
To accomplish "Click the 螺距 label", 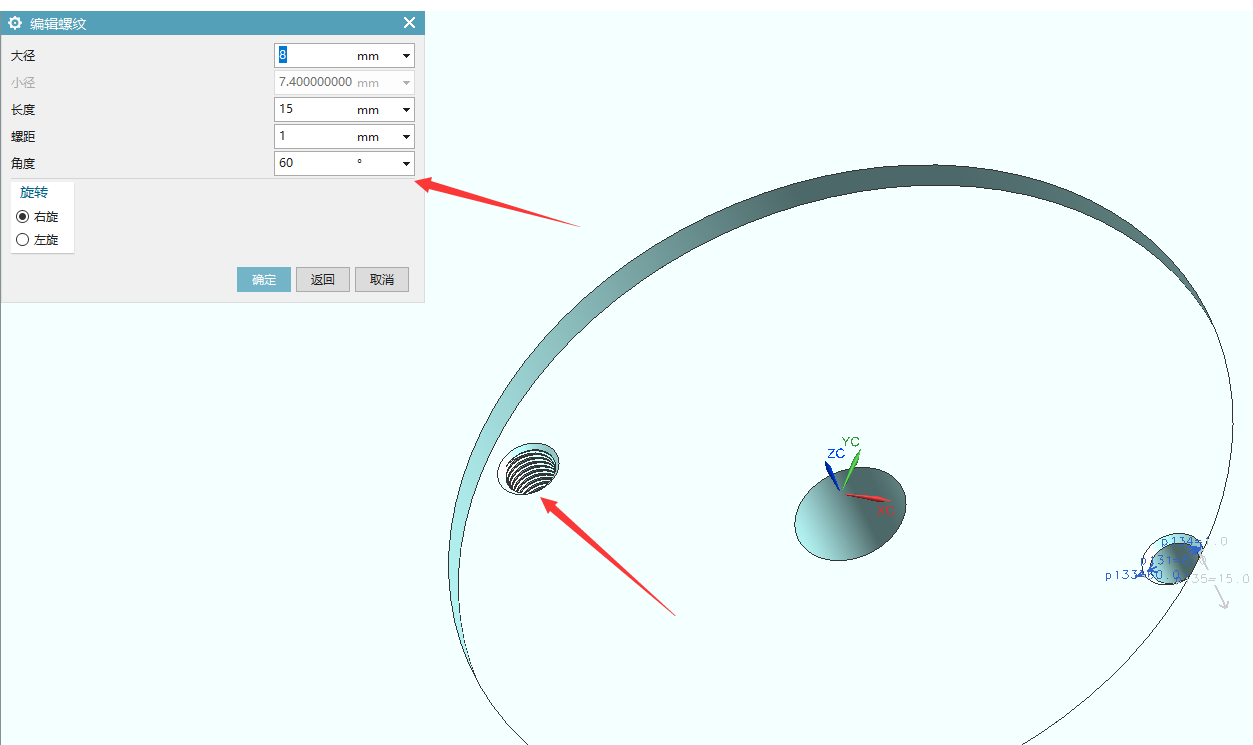I will (23, 137).
